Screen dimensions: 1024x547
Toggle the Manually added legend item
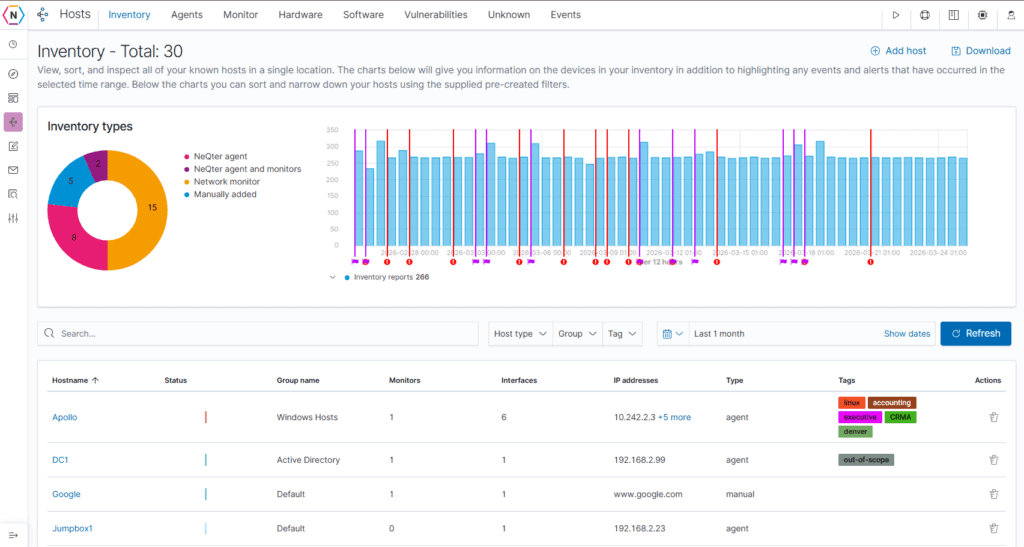tap(224, 194)
